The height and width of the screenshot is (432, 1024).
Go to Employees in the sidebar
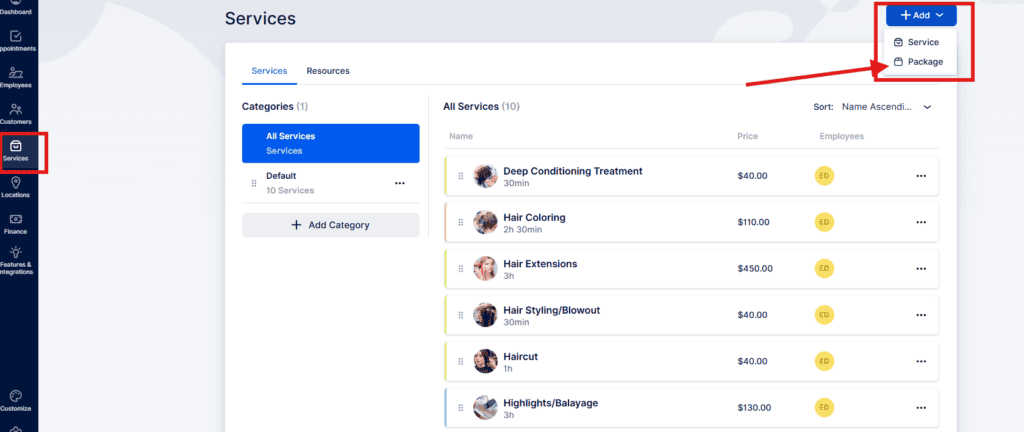(17, 78)
